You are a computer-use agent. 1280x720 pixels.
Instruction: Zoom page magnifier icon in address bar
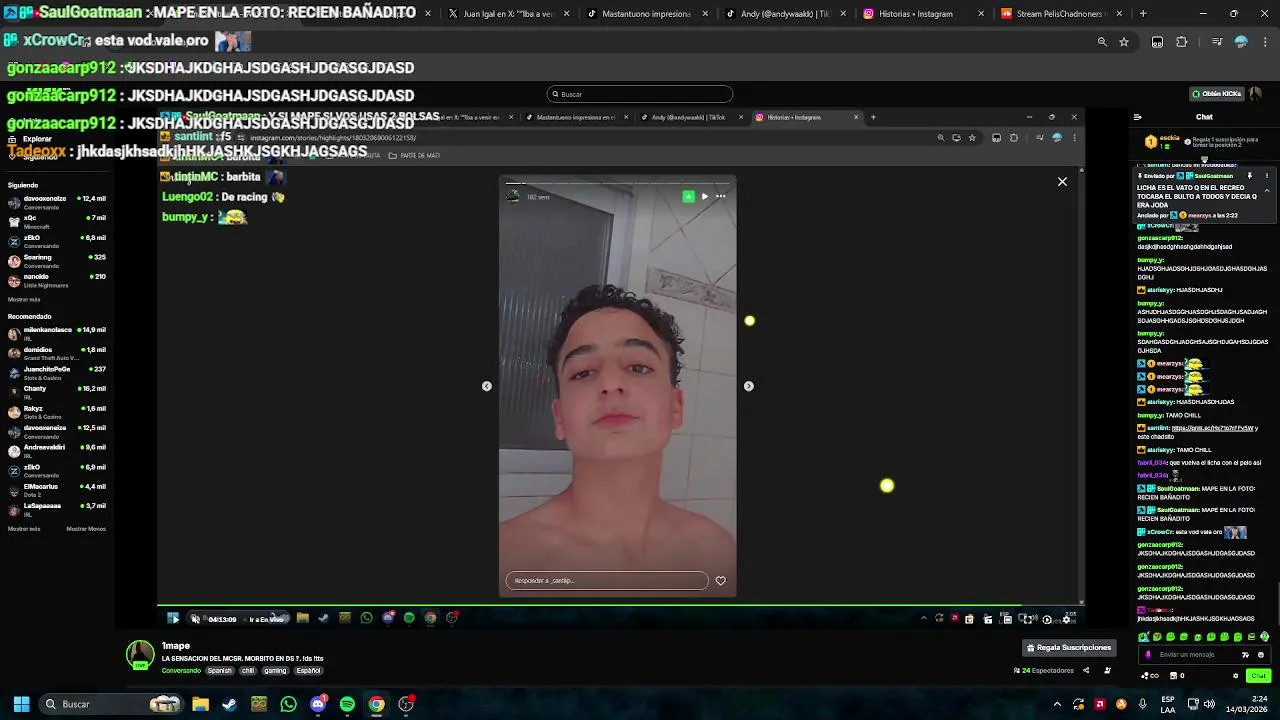click(x=1102, y=42)
